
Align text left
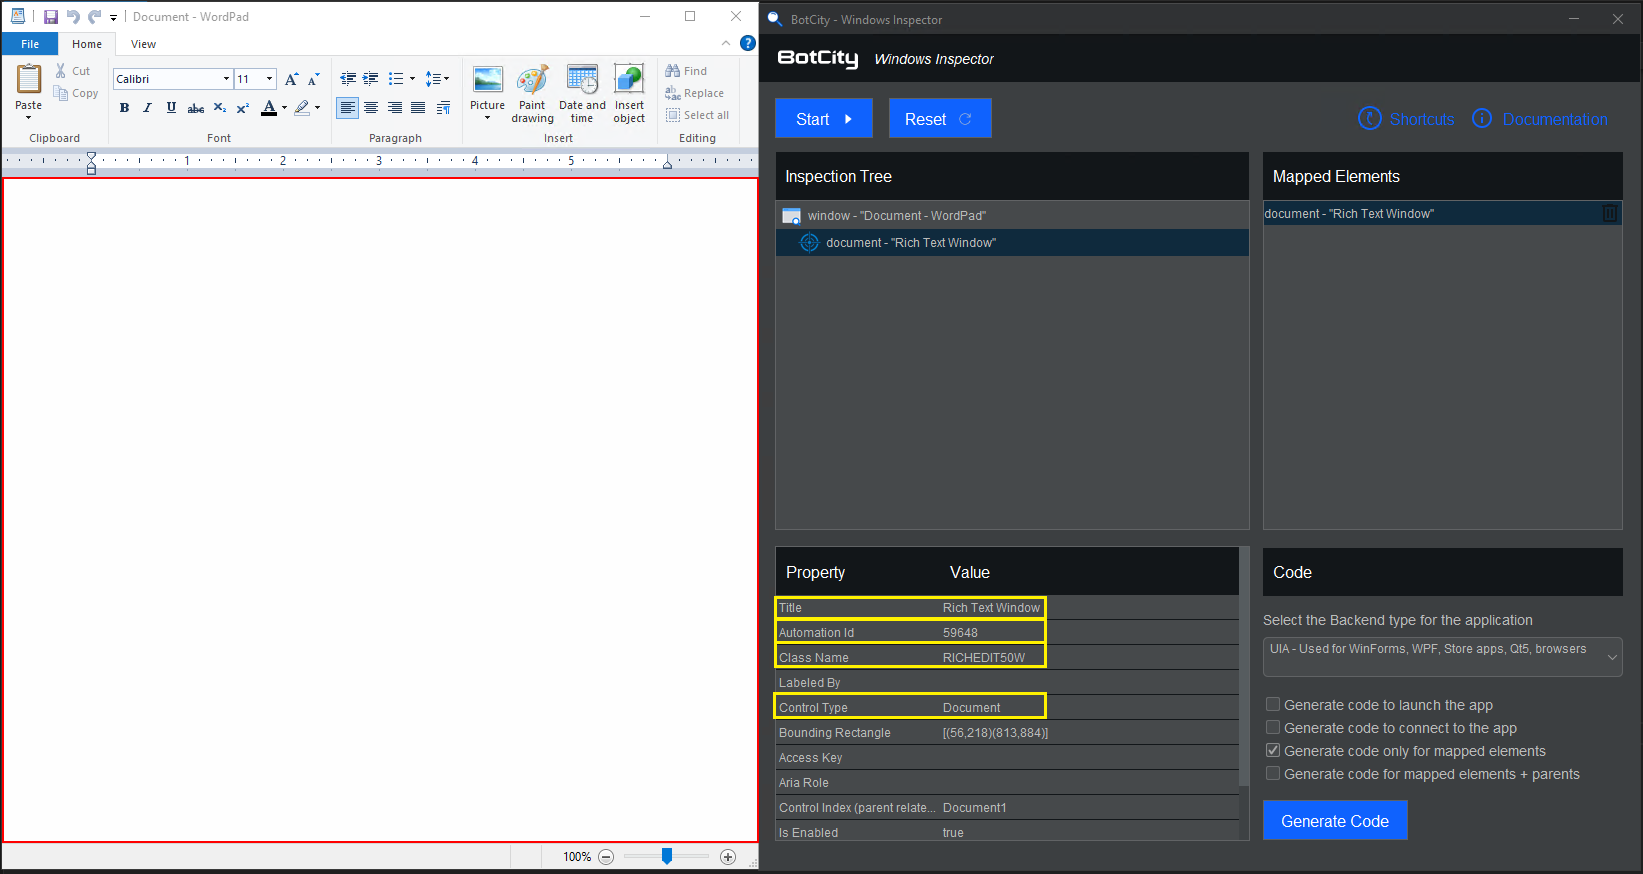347,108
